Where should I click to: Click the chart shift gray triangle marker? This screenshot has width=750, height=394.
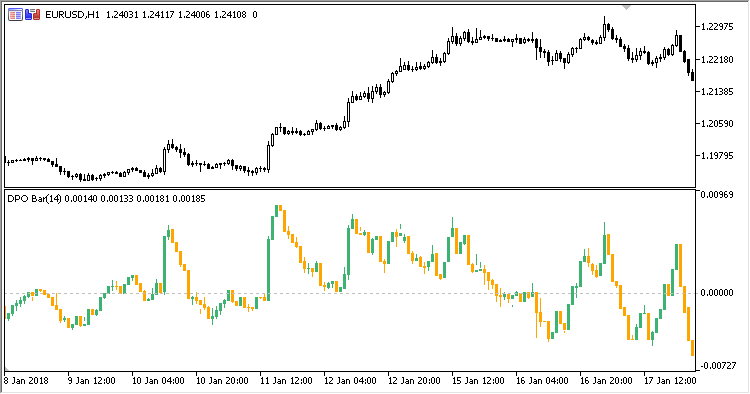[627, 7]
